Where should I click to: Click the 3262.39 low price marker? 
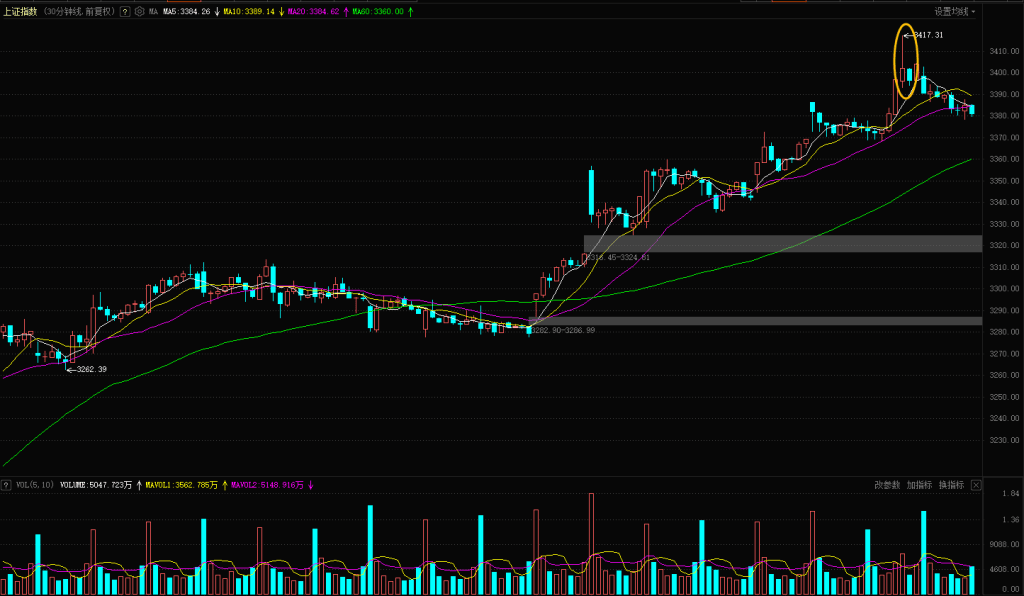point(91,369)
